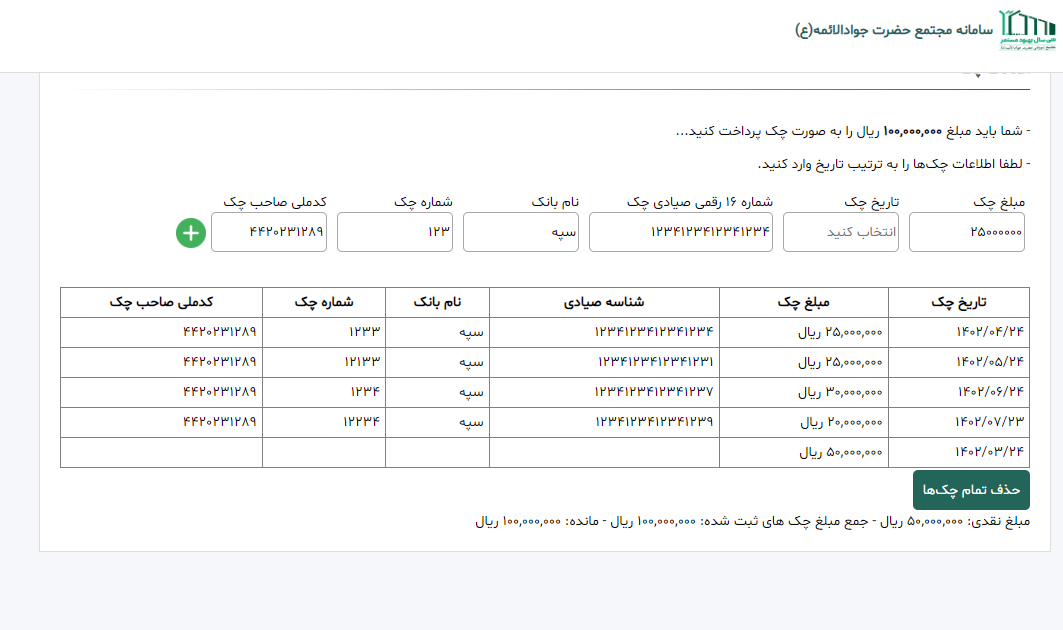This screenshot has height=630, width=1063.
Task: Click the مبلغ چک table column header
Action: (803, 302)
